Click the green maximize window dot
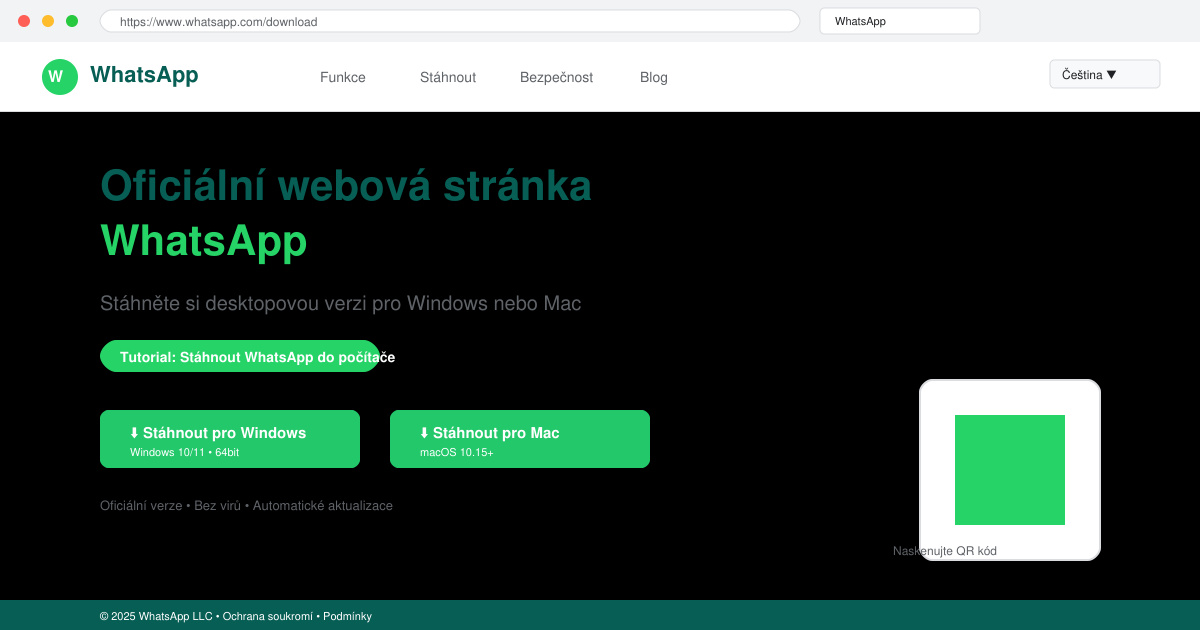 point(72,21)
